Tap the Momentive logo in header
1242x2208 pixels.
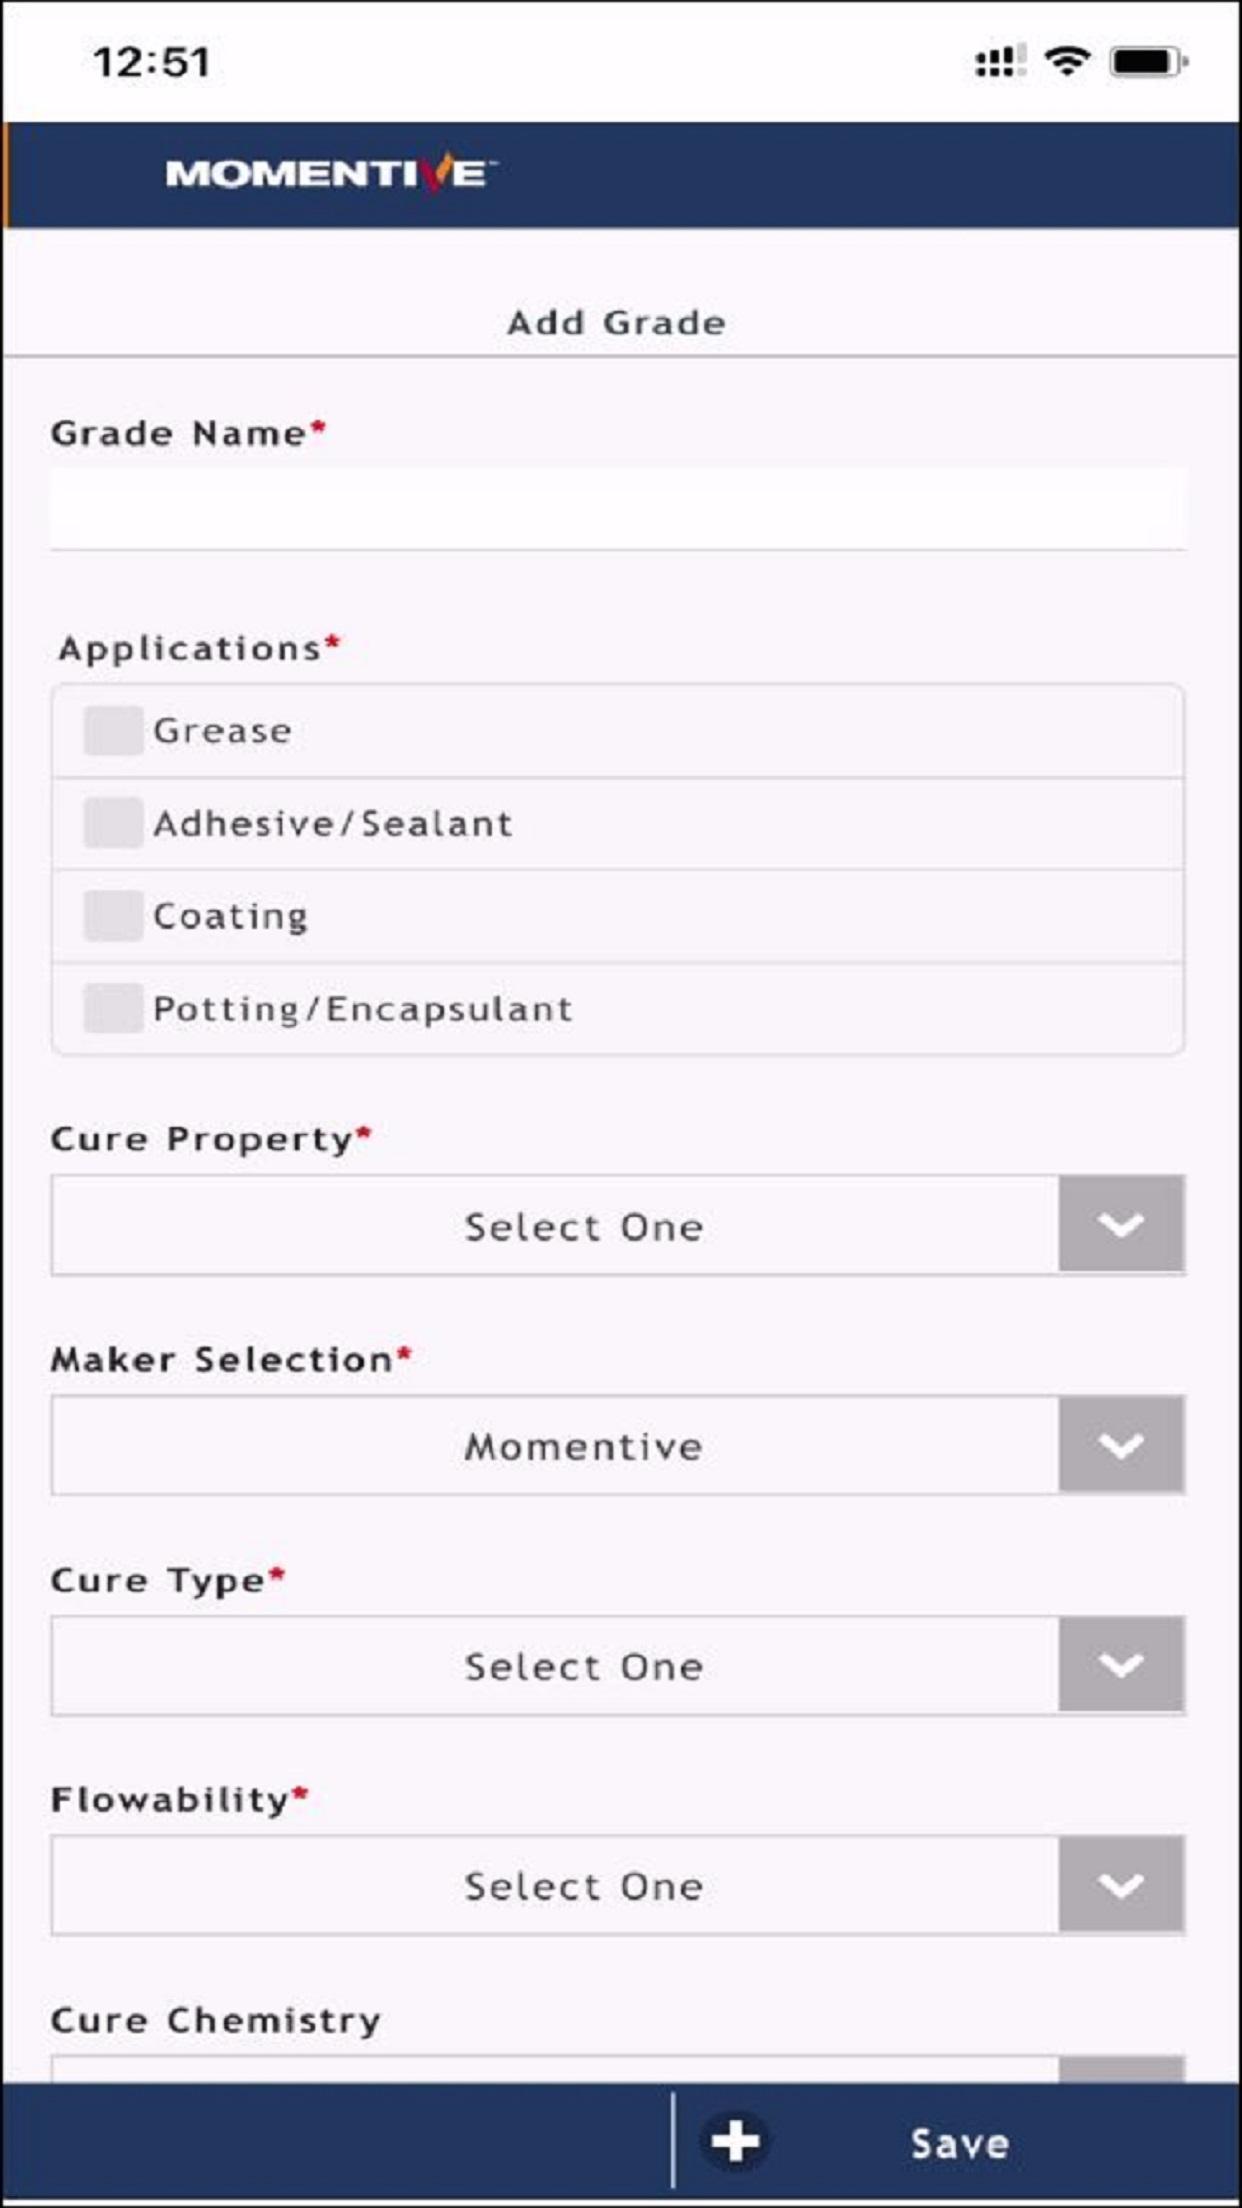(x=330, y=174)
